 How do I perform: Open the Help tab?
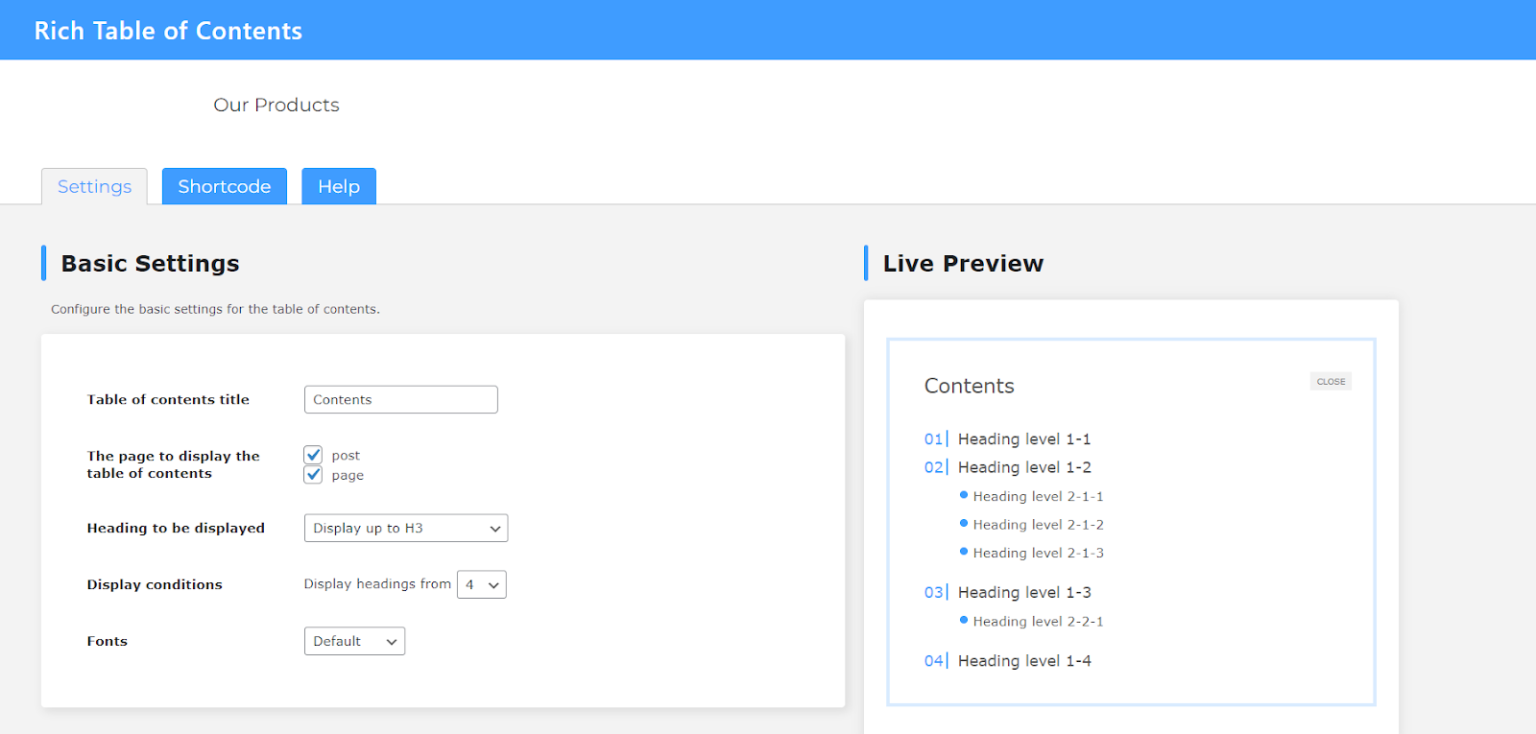point(338,186)
